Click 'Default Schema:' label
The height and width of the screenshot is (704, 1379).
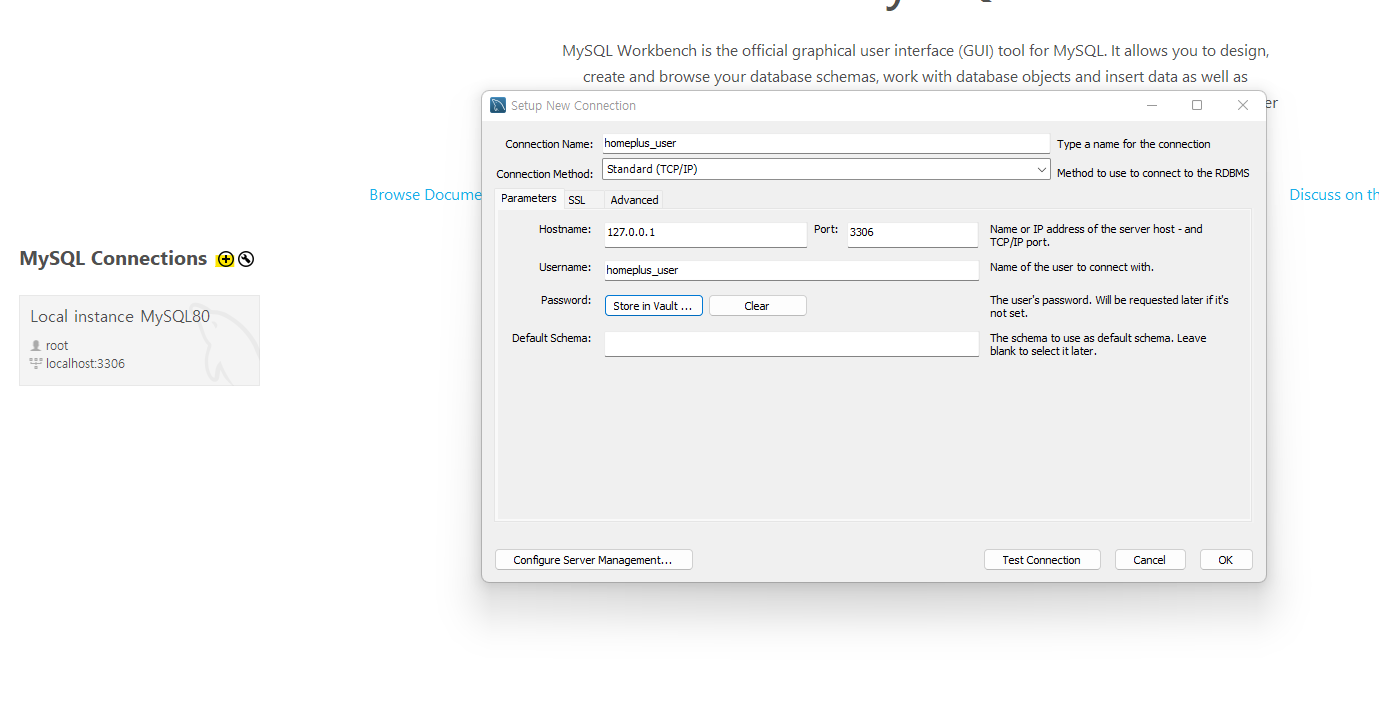pos(552,338)
